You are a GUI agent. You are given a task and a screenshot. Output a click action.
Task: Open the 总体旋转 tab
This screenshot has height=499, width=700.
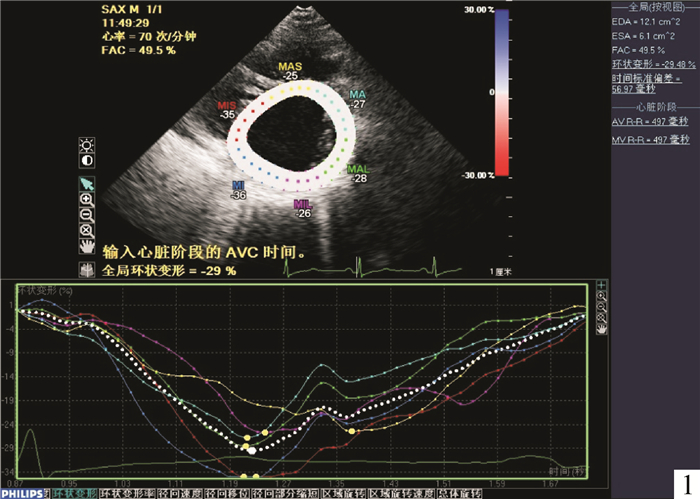[x=461, y=493]
